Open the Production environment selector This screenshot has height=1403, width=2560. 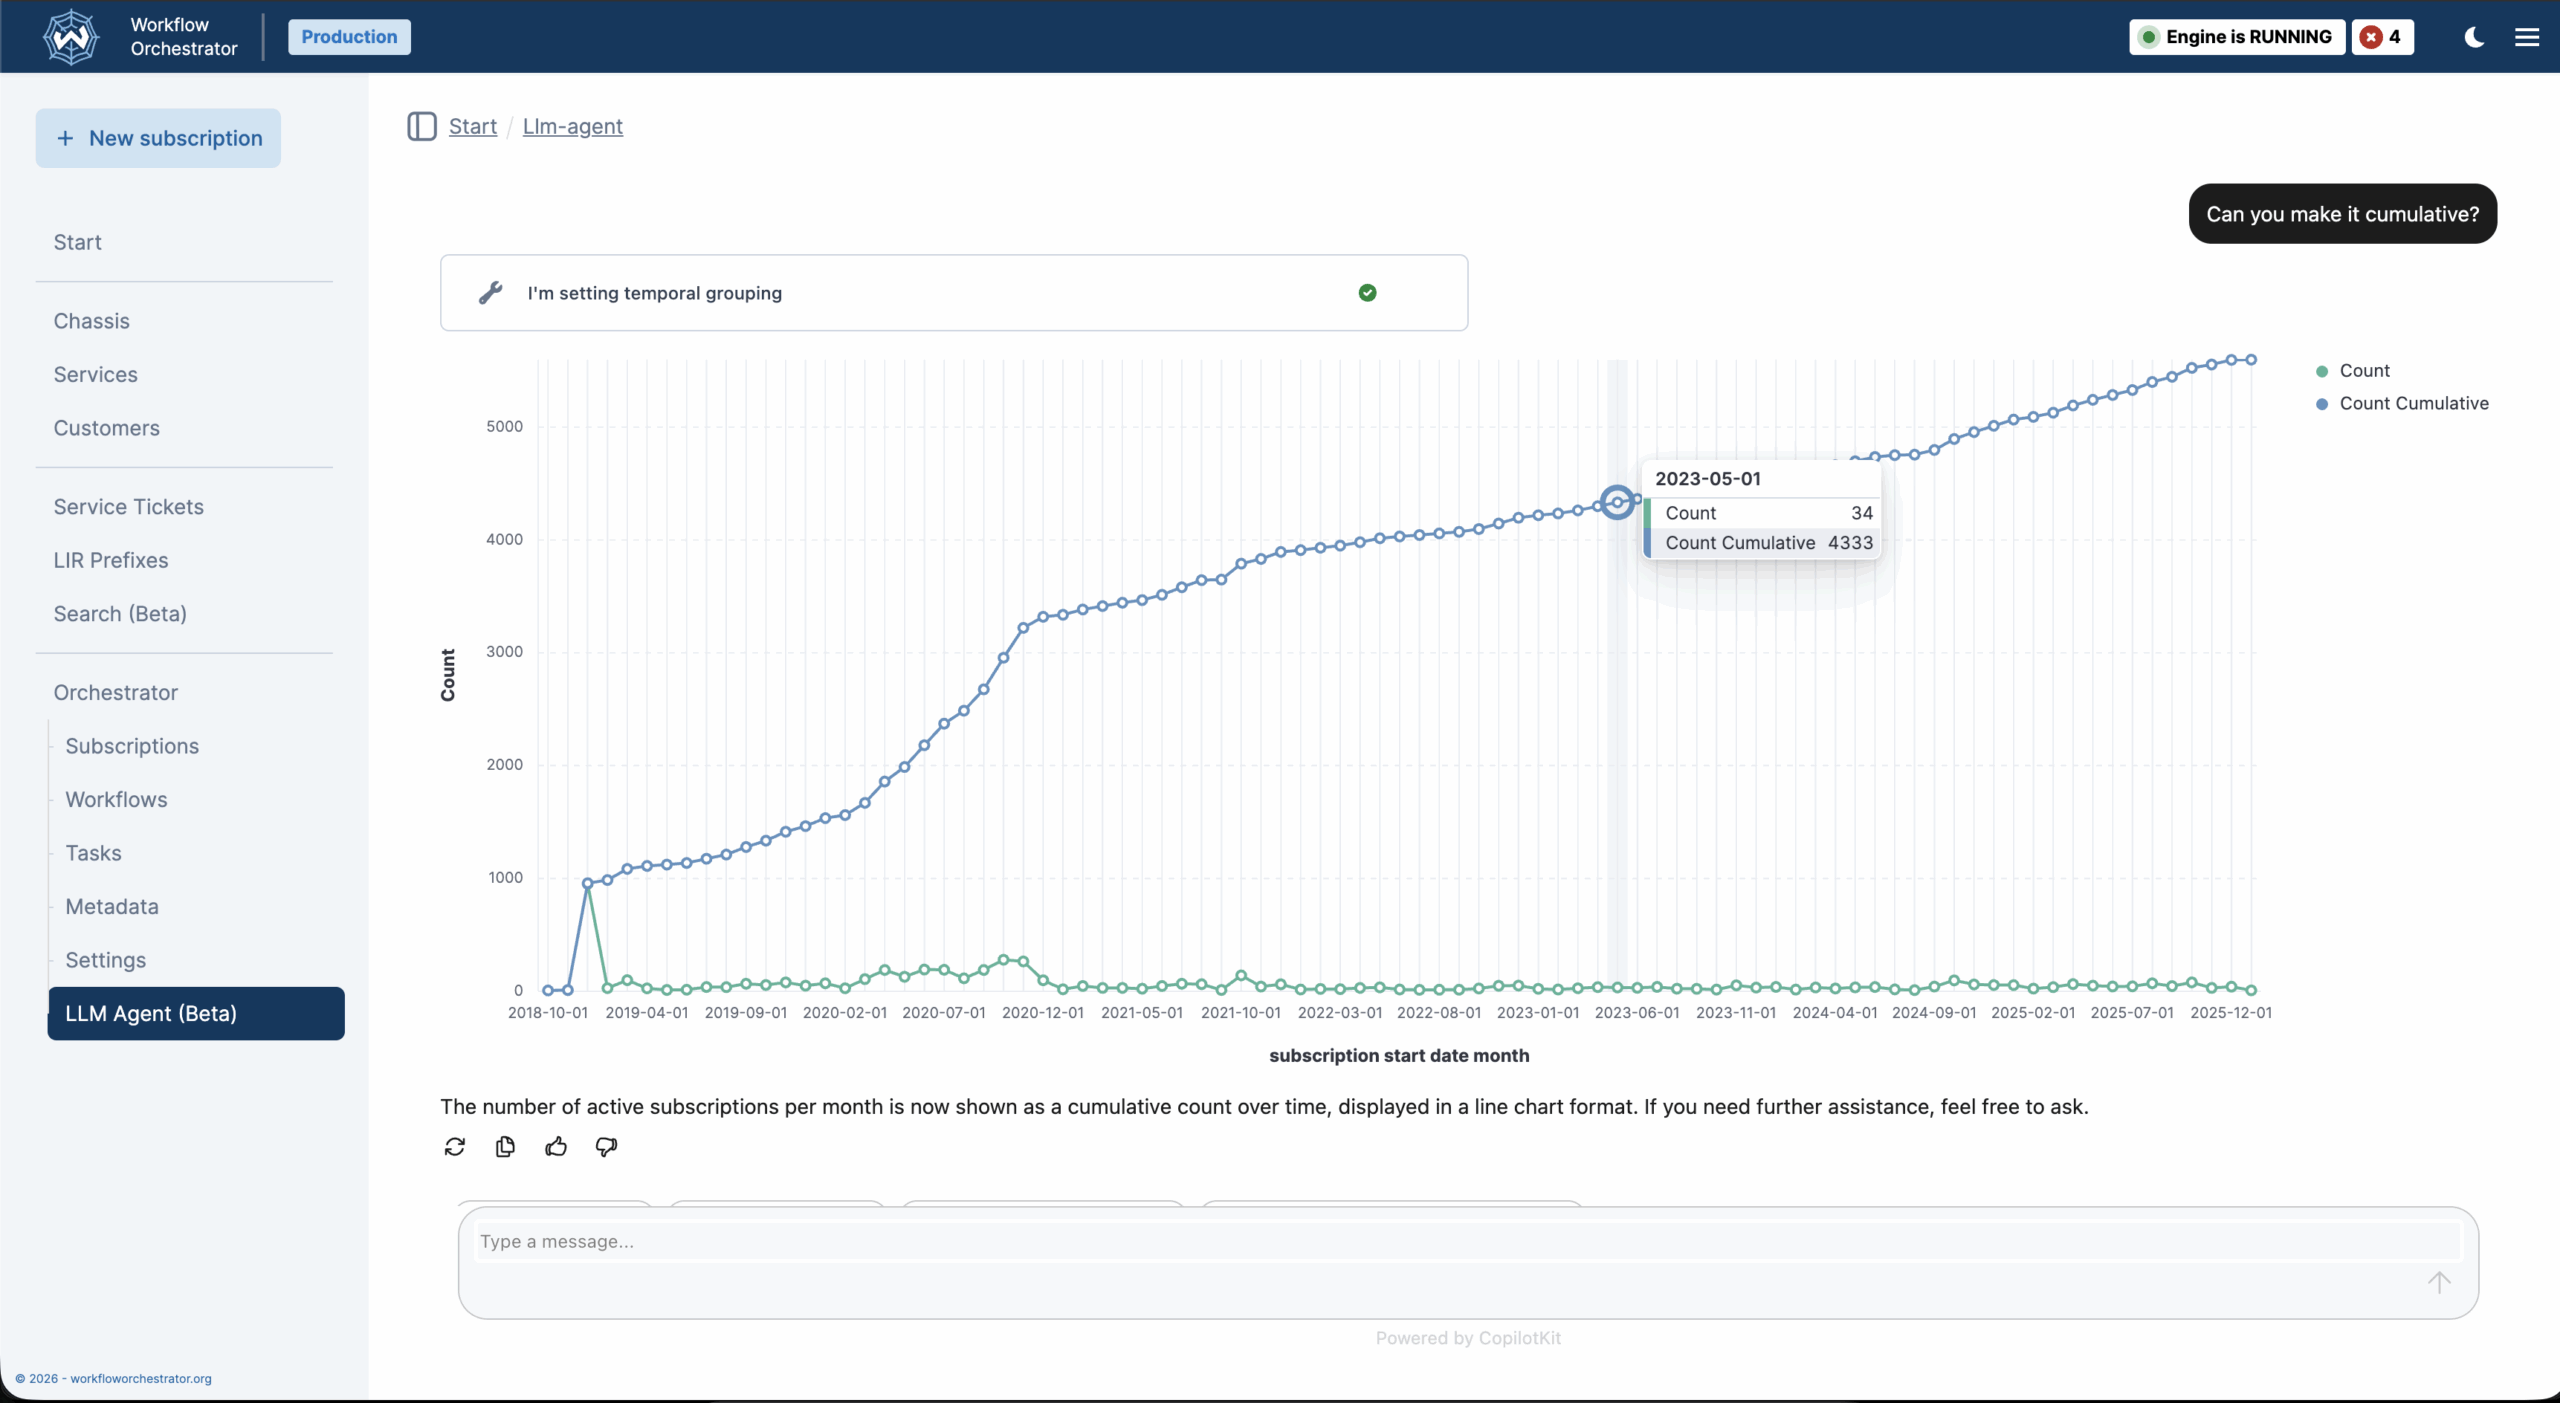(x=349, y=37)
